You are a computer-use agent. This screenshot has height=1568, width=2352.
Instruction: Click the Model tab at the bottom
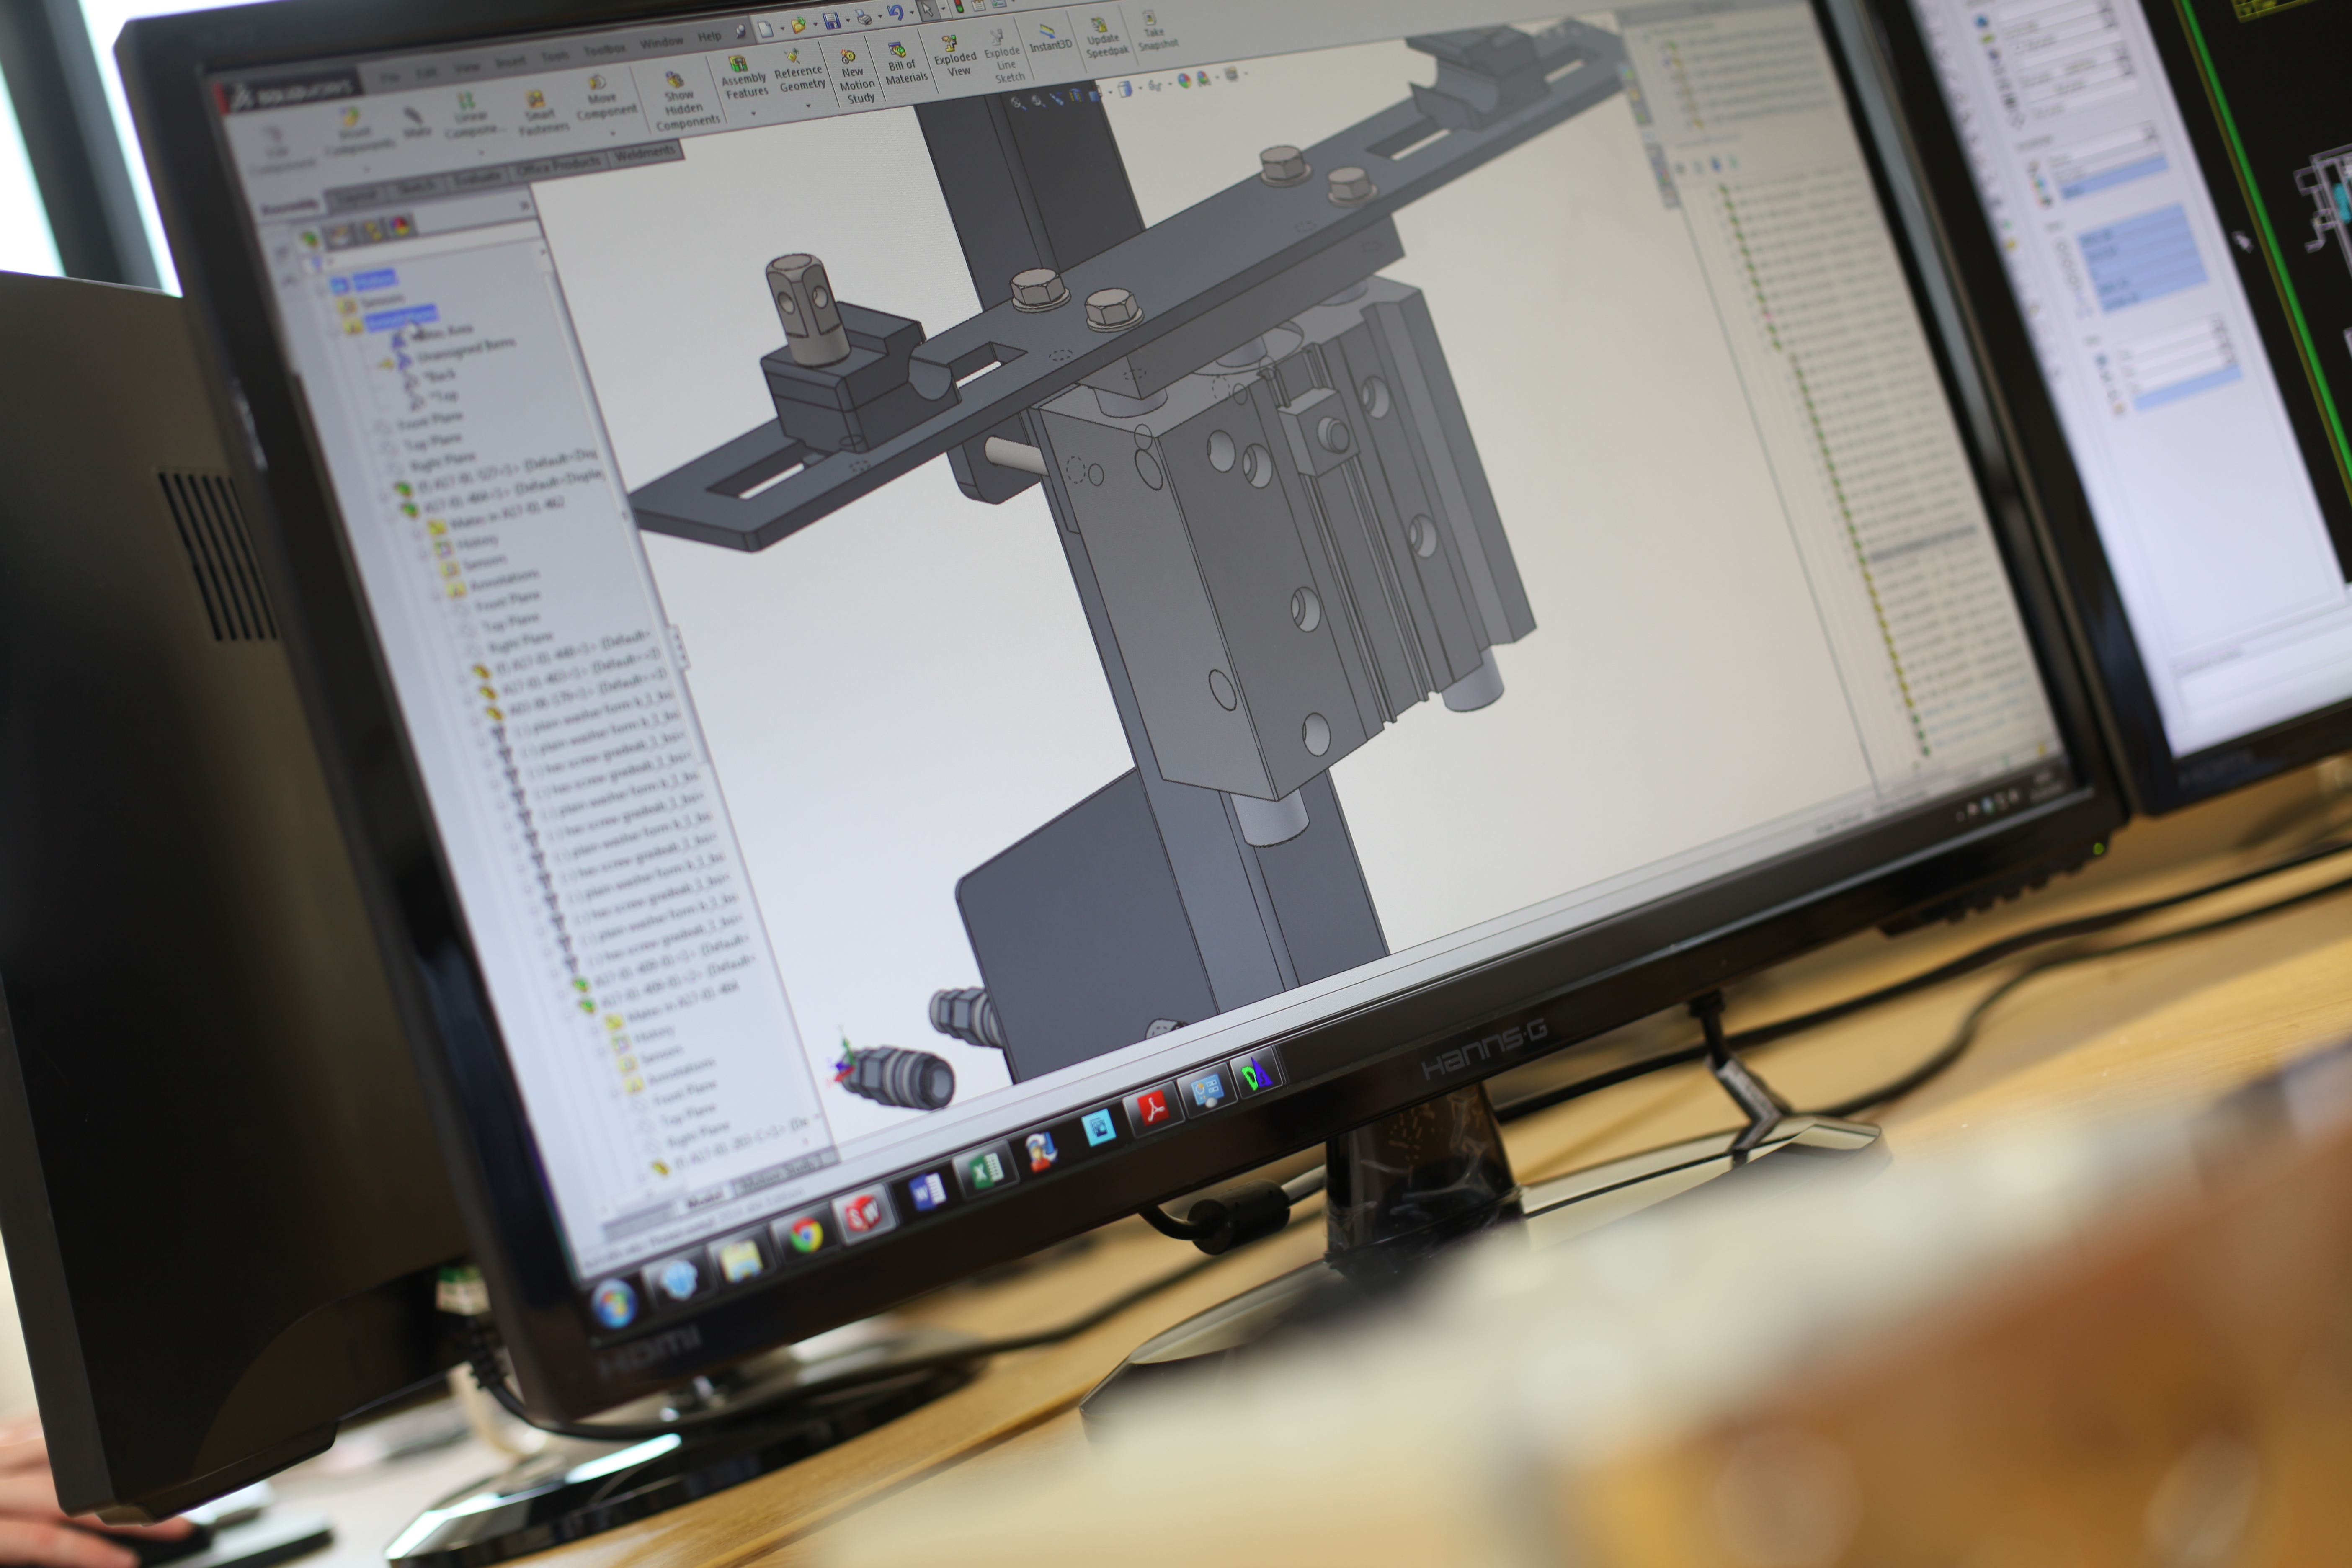[x=705, y=1199]
